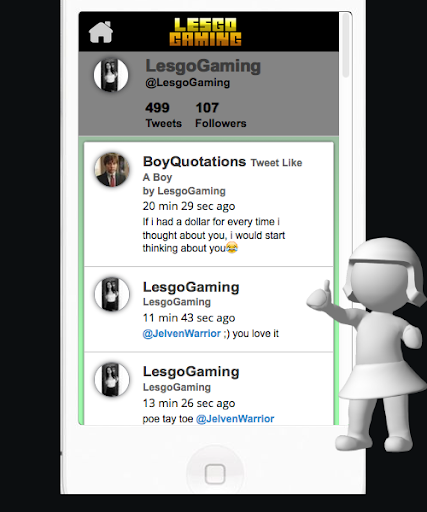The image size is (427, 512).
Task: Open BoyQuotations tweet author name
Action: 194,162
